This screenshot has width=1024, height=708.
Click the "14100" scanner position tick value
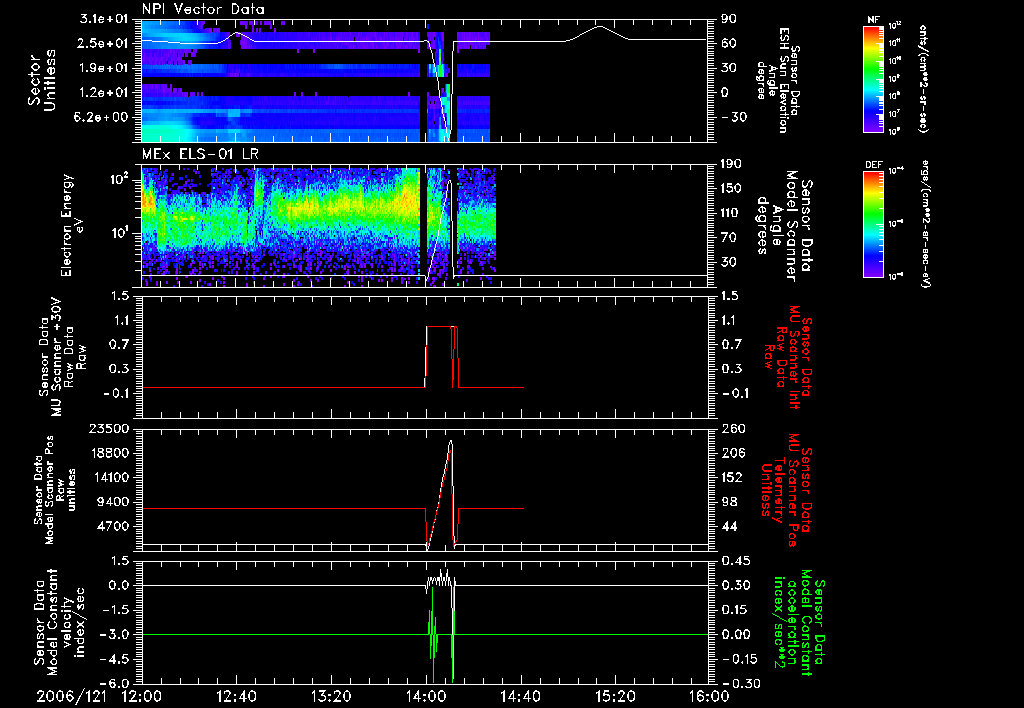coord(109,477)
